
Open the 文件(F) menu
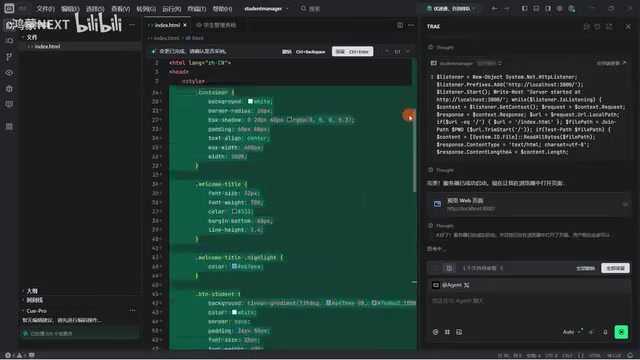(45, 9)
